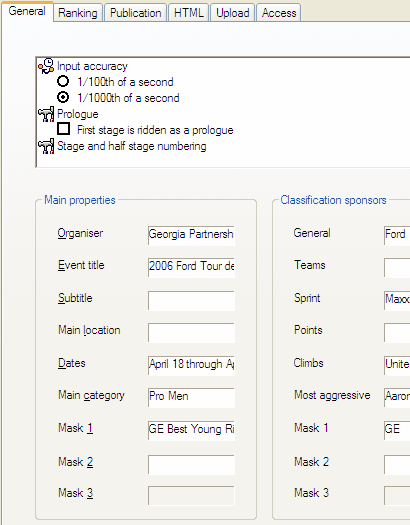Click the Prologue heading text

tap(78, 114)
